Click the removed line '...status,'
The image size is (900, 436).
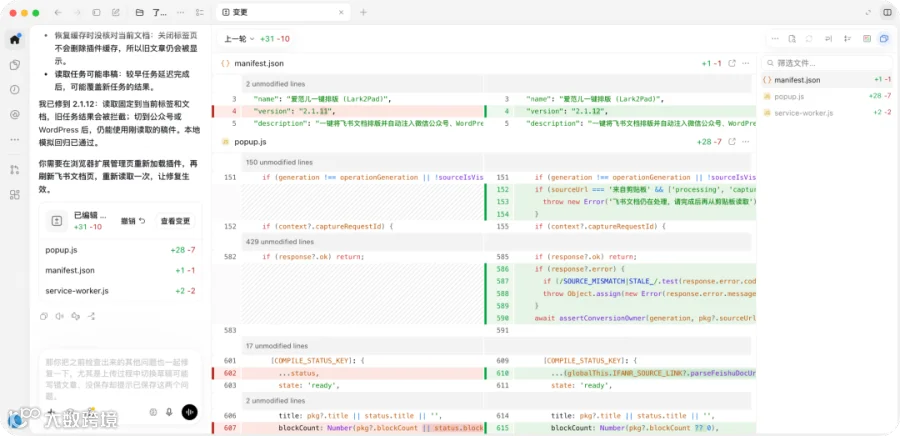[348, 373]
